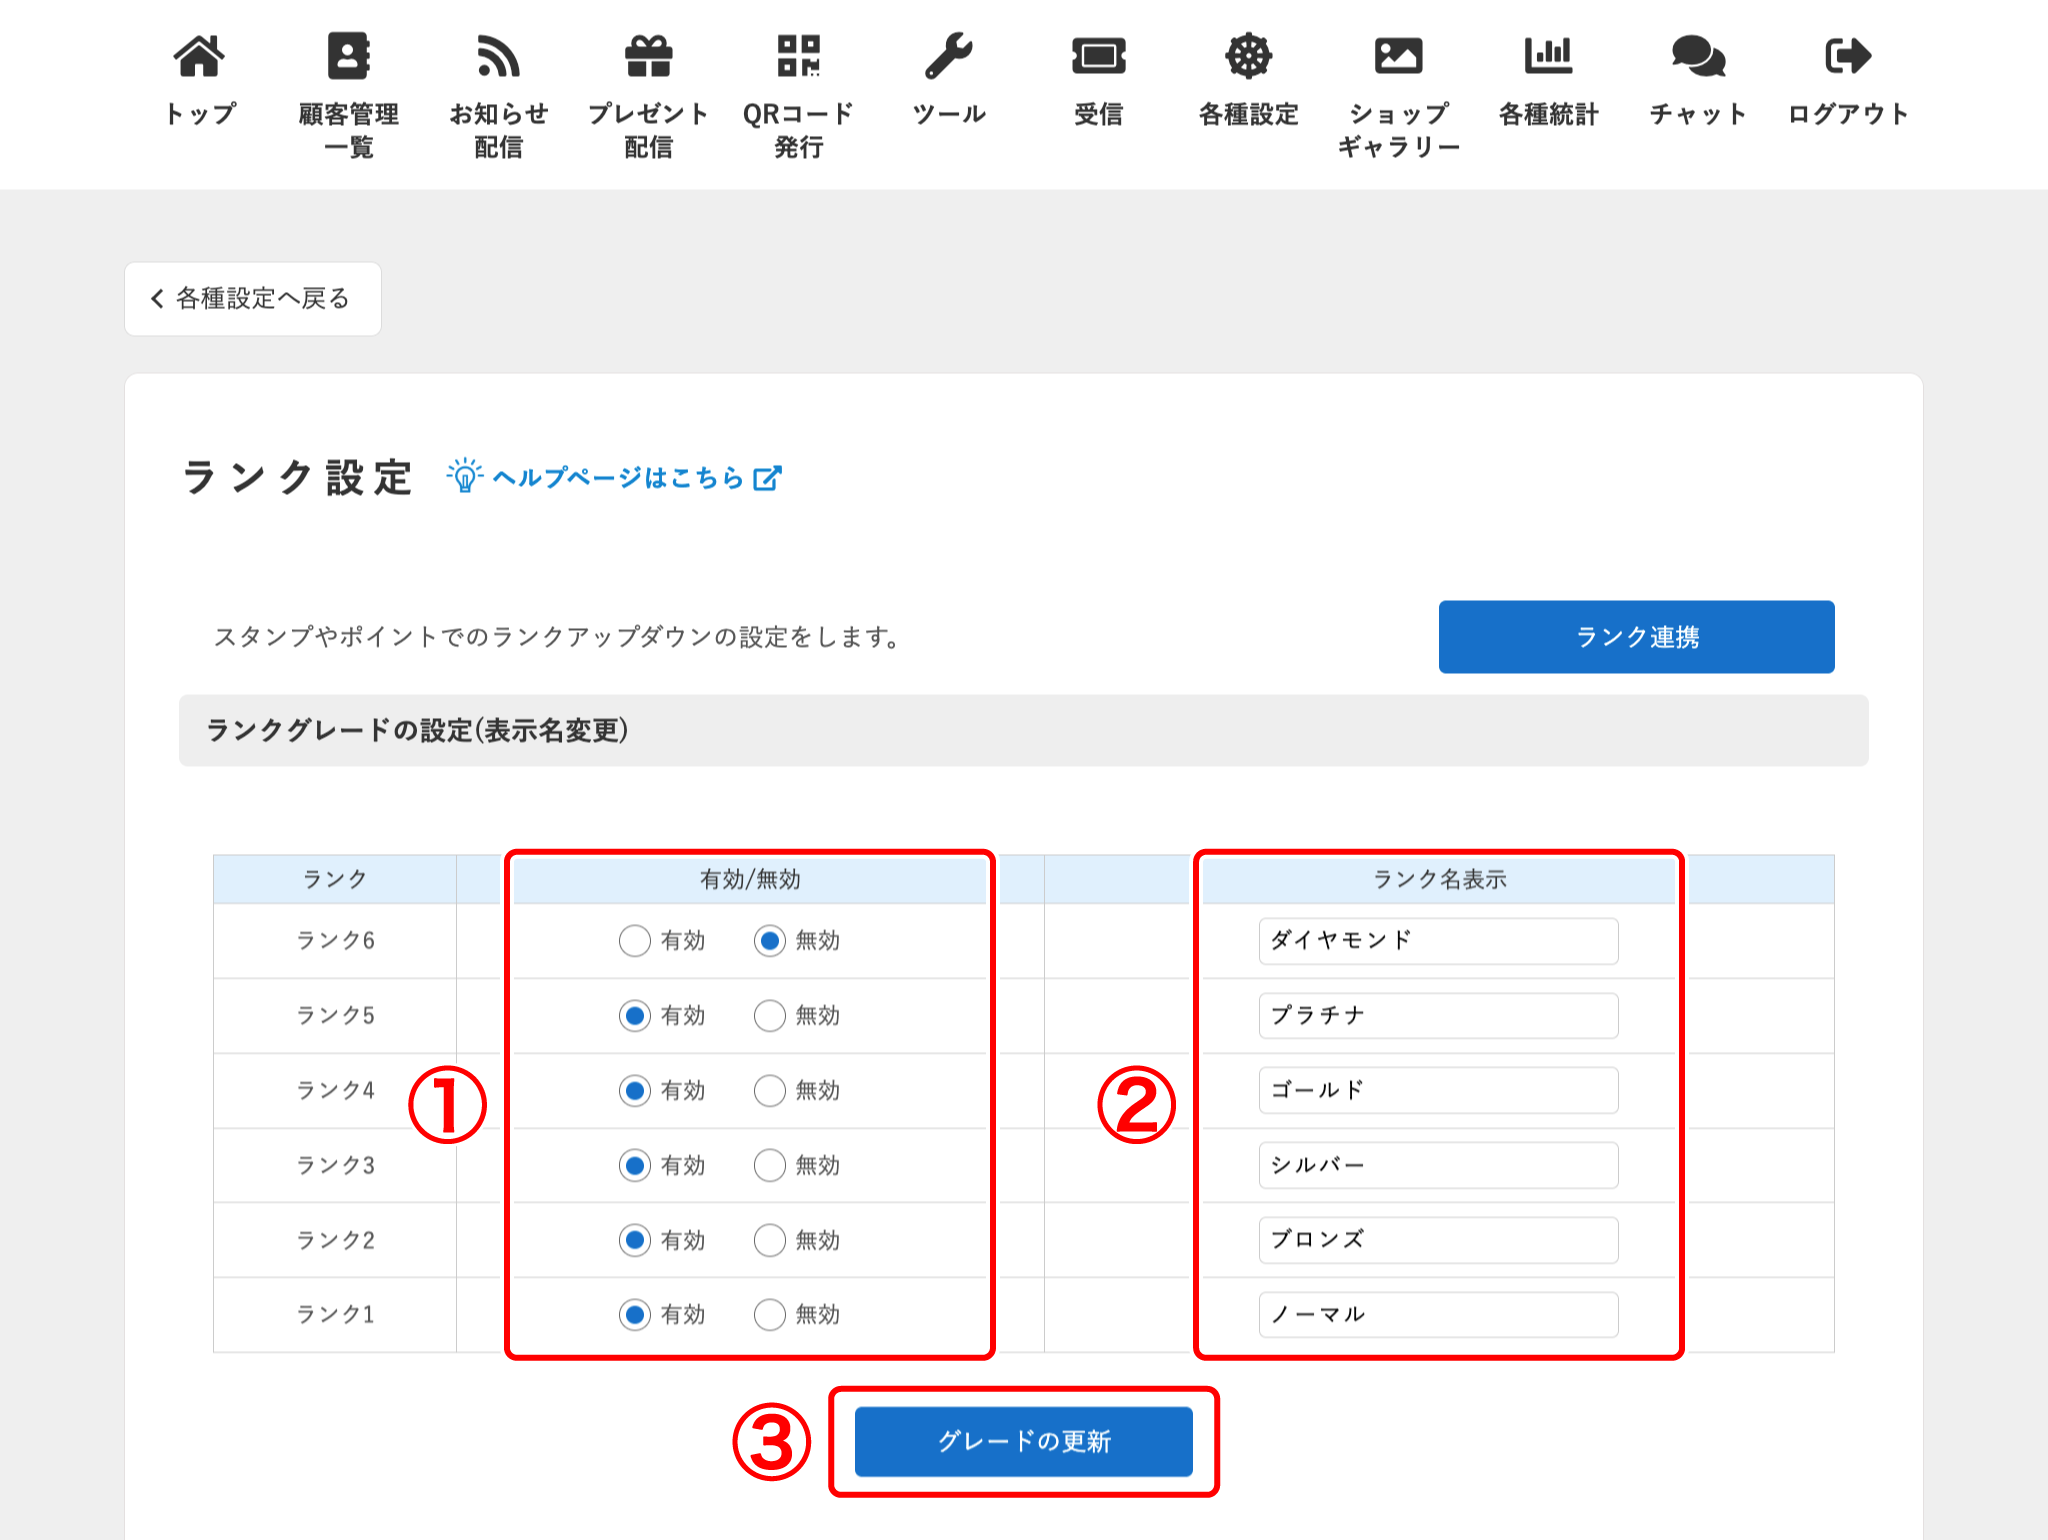Image resolution: width=2048 pixels, height=1540 pixels.
Task: Select 有効 for ランク6
Action: pos(635,941)
